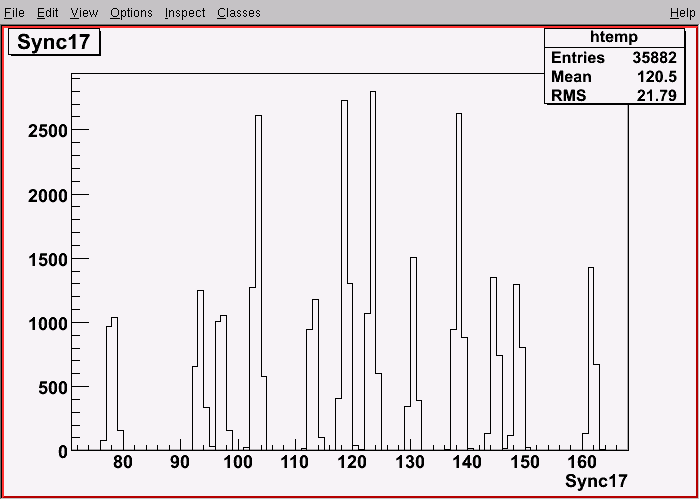700x500 pixels.
Task: Select the histogram peak near 161
Action: click(x=591, y=358)
